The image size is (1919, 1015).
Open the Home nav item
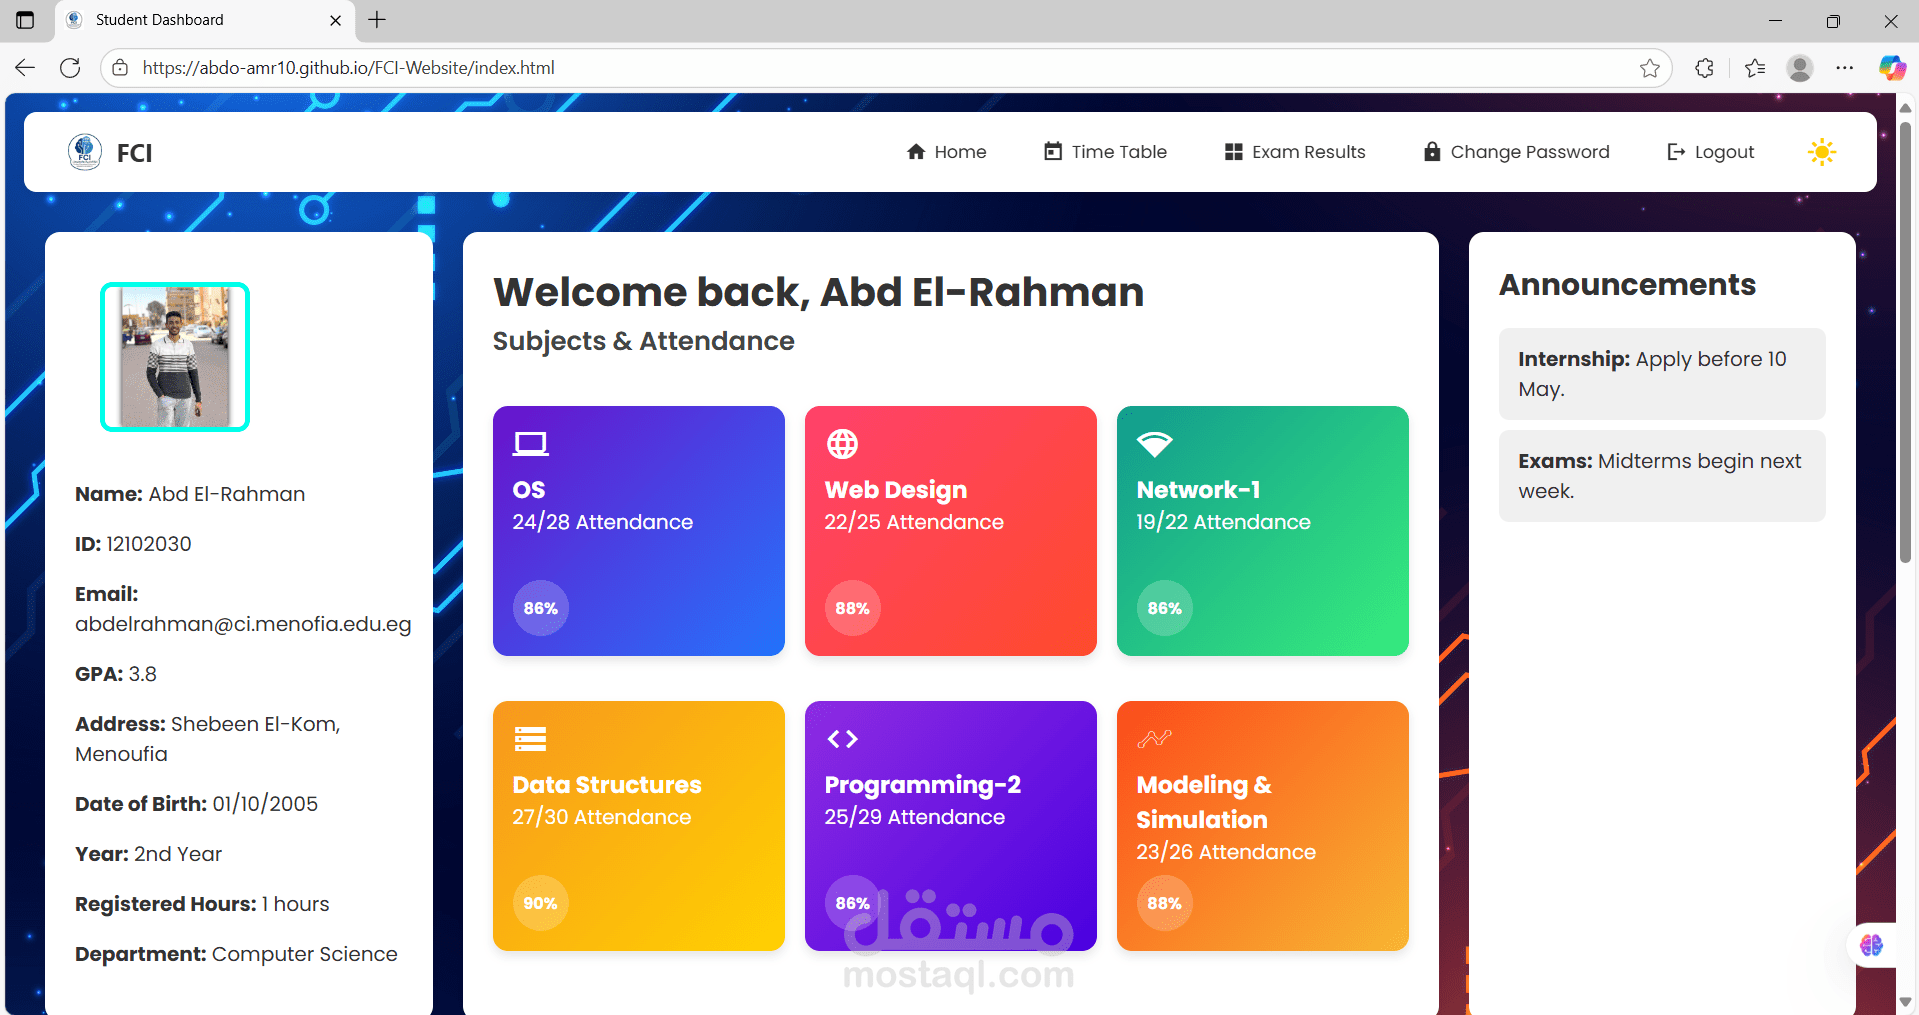click(x=946, y=152)
